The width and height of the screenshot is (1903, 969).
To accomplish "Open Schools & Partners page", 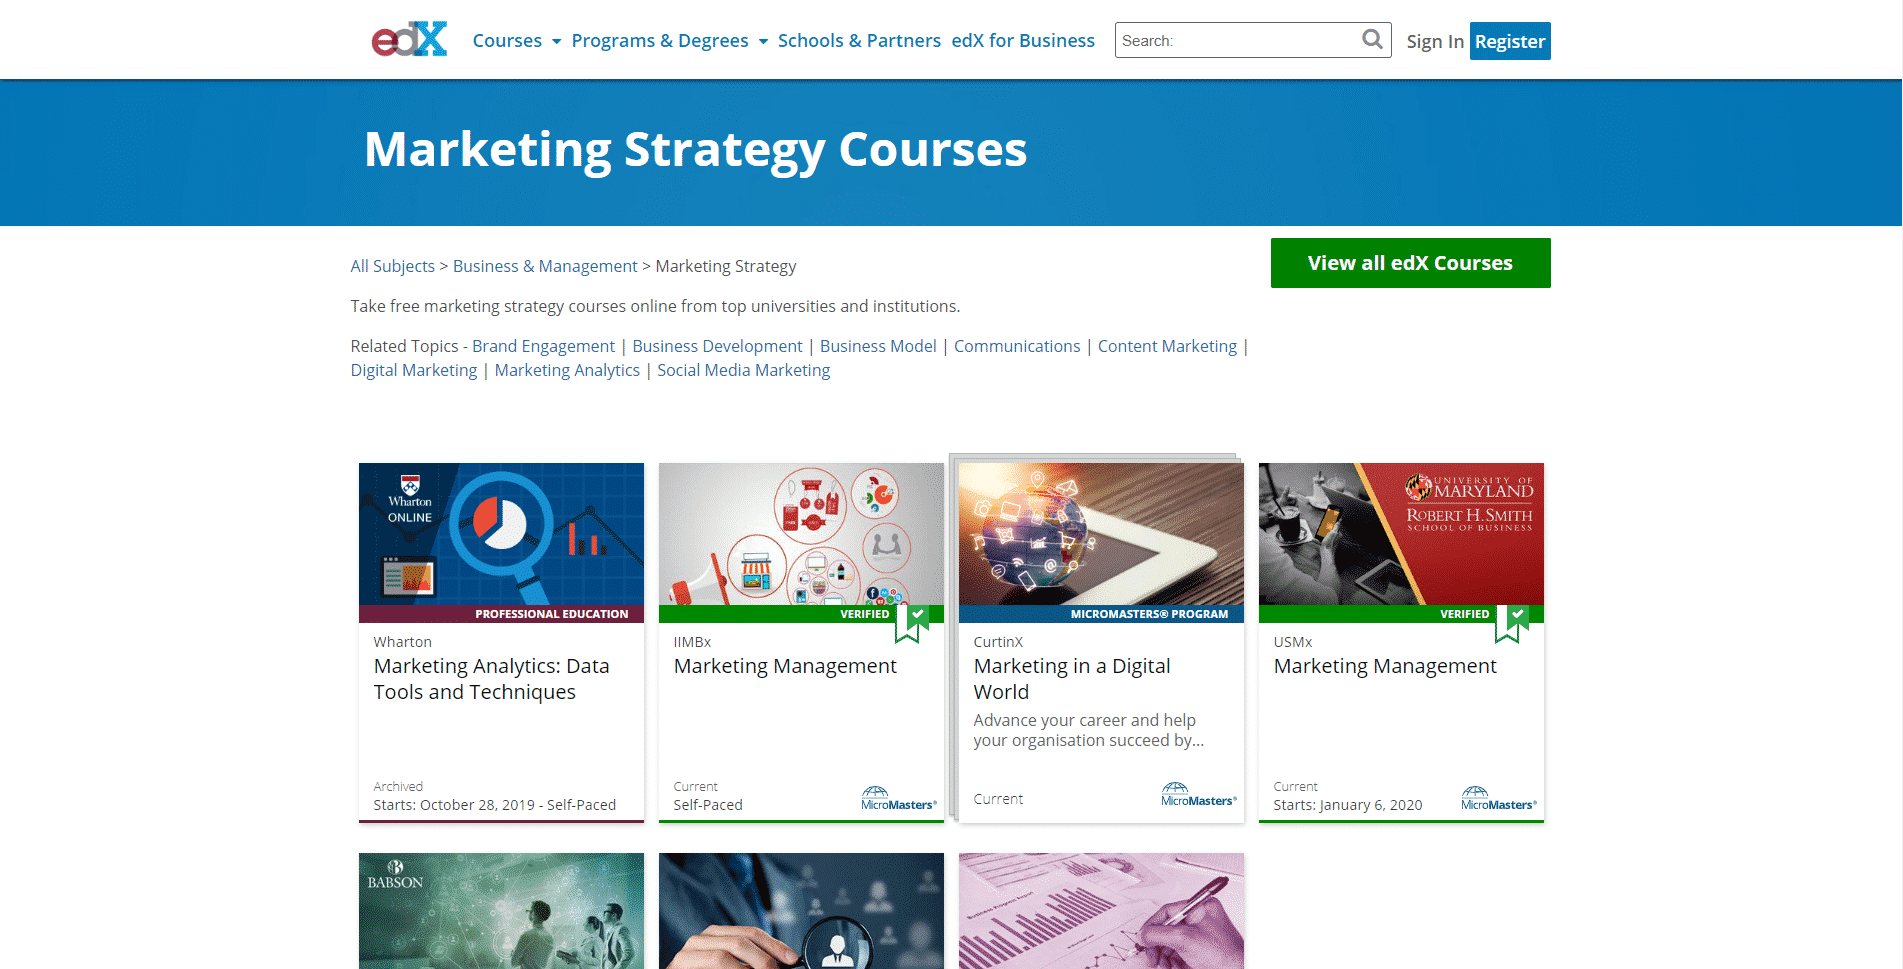I will pyautogui.click(x=859, y=41).
